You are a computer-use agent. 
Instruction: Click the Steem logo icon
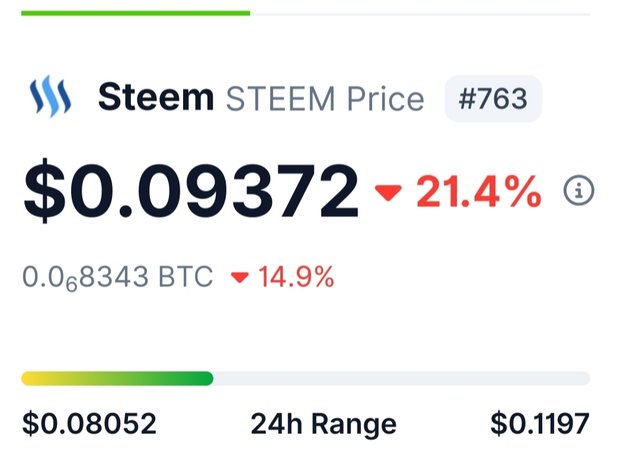tap(50, 98)
